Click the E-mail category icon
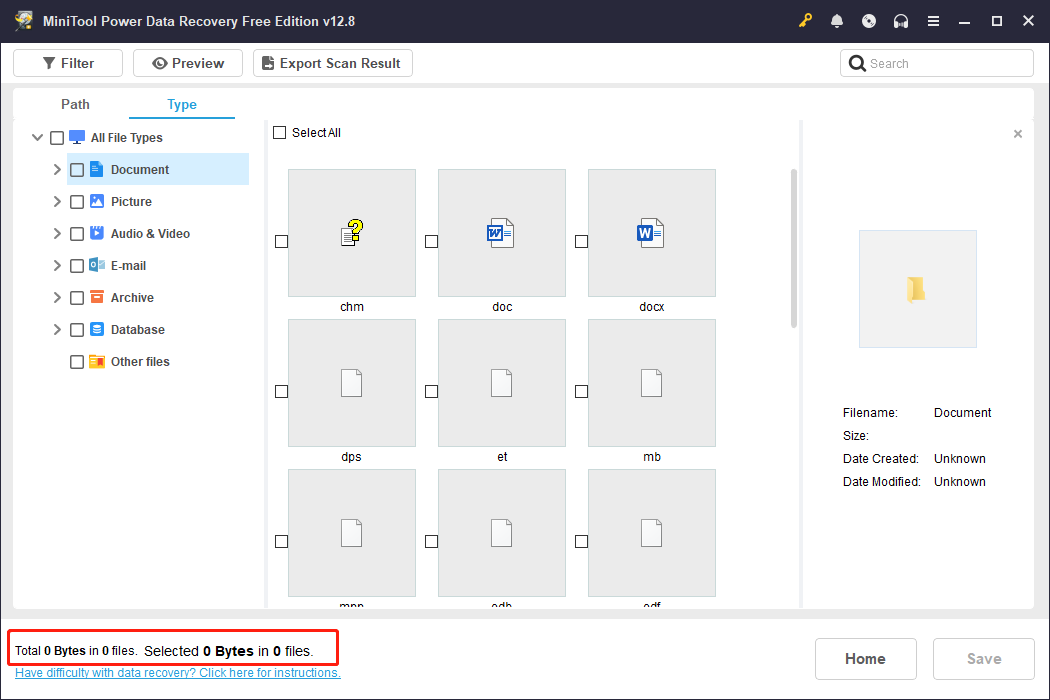Screen dimensions: 1050x700 97,265
